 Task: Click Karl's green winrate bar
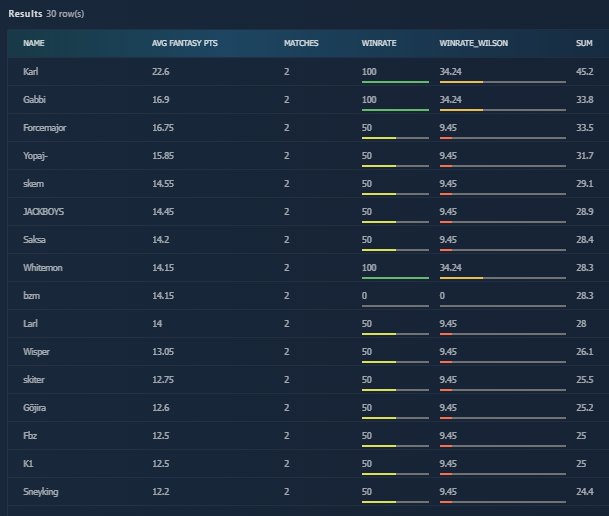point(395,81)
